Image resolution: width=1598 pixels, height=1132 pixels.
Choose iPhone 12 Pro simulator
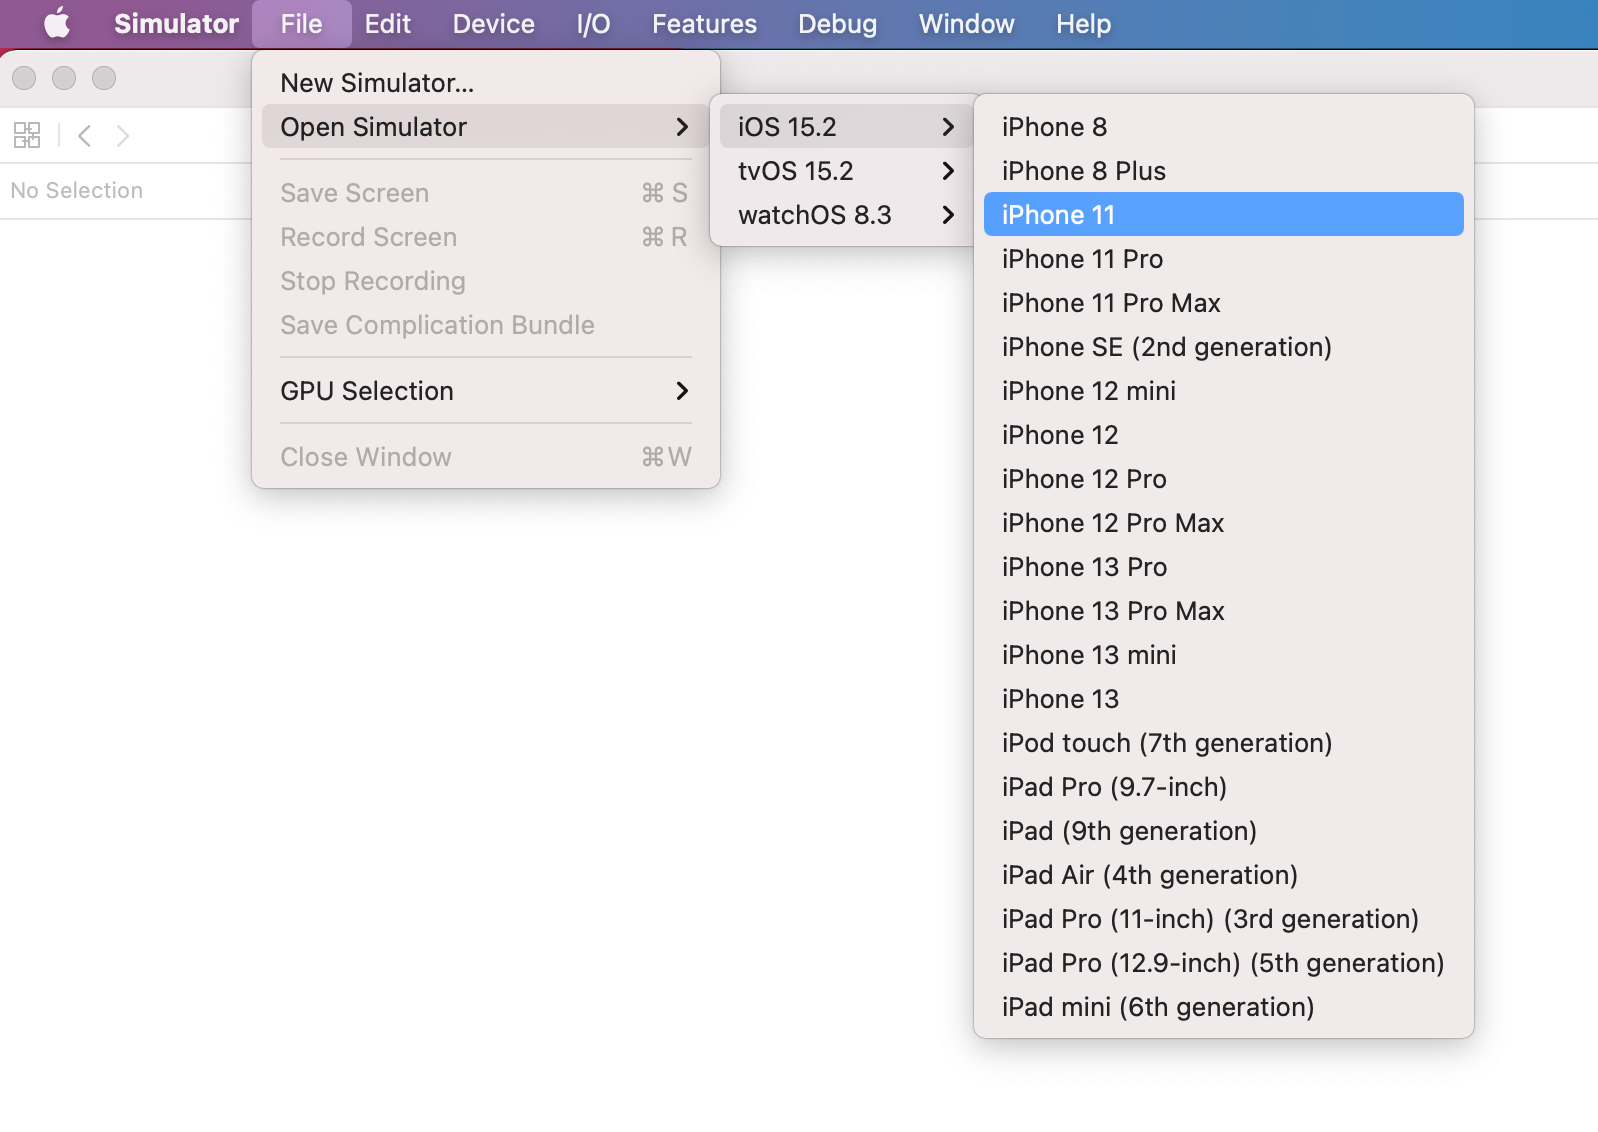click(x=1224, y=479)
